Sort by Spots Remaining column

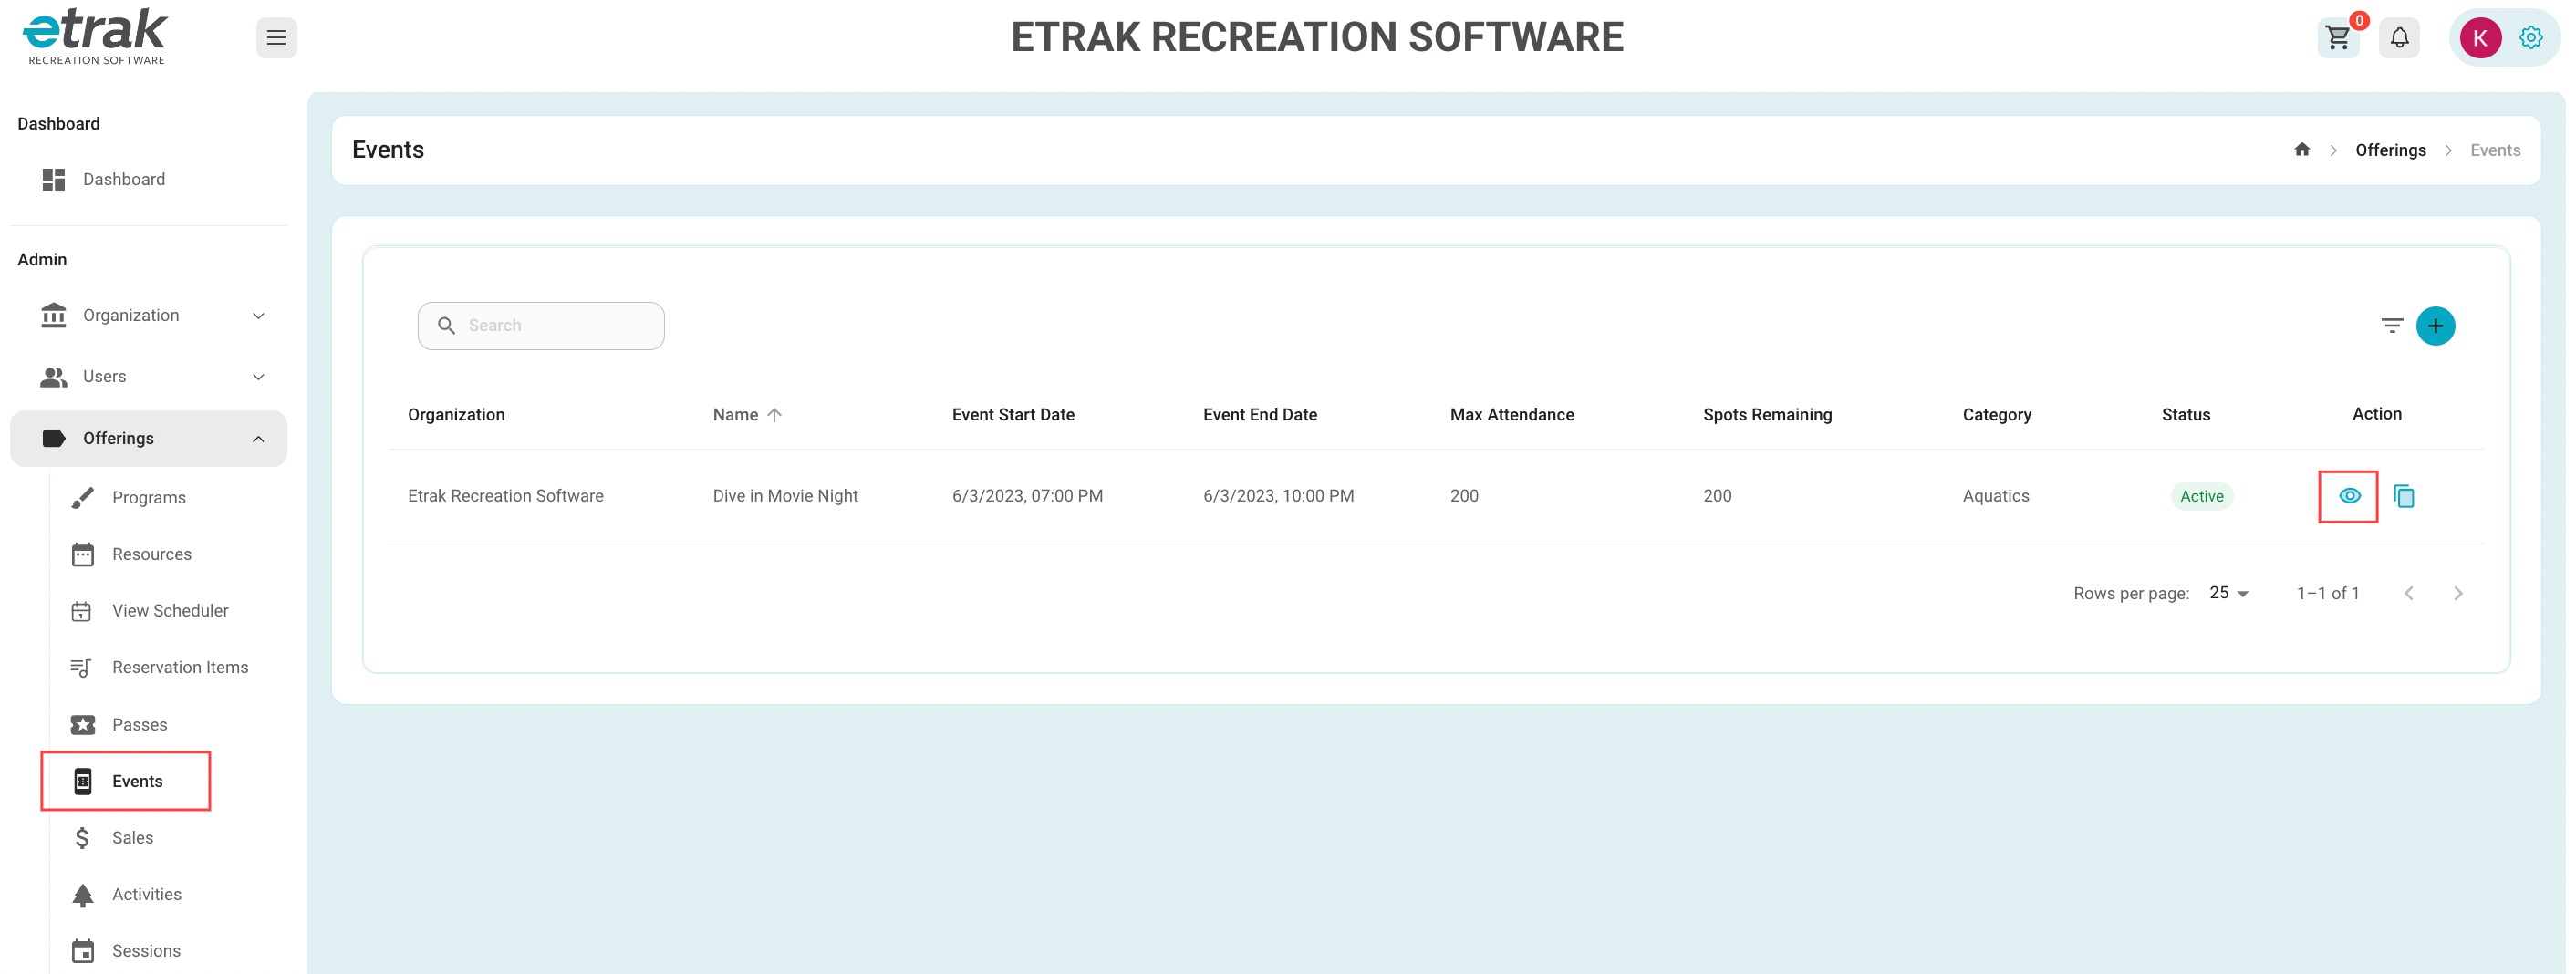click(x=1767, y=415)
